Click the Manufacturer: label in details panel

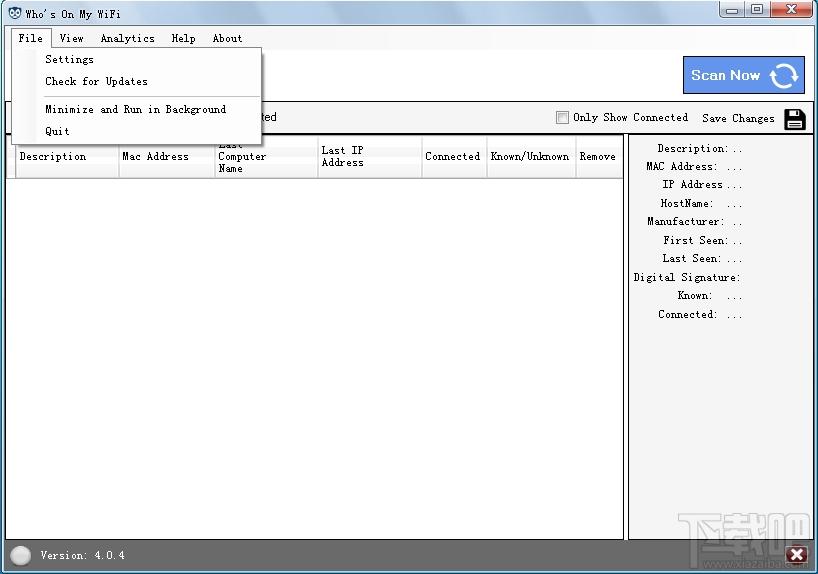685,222
